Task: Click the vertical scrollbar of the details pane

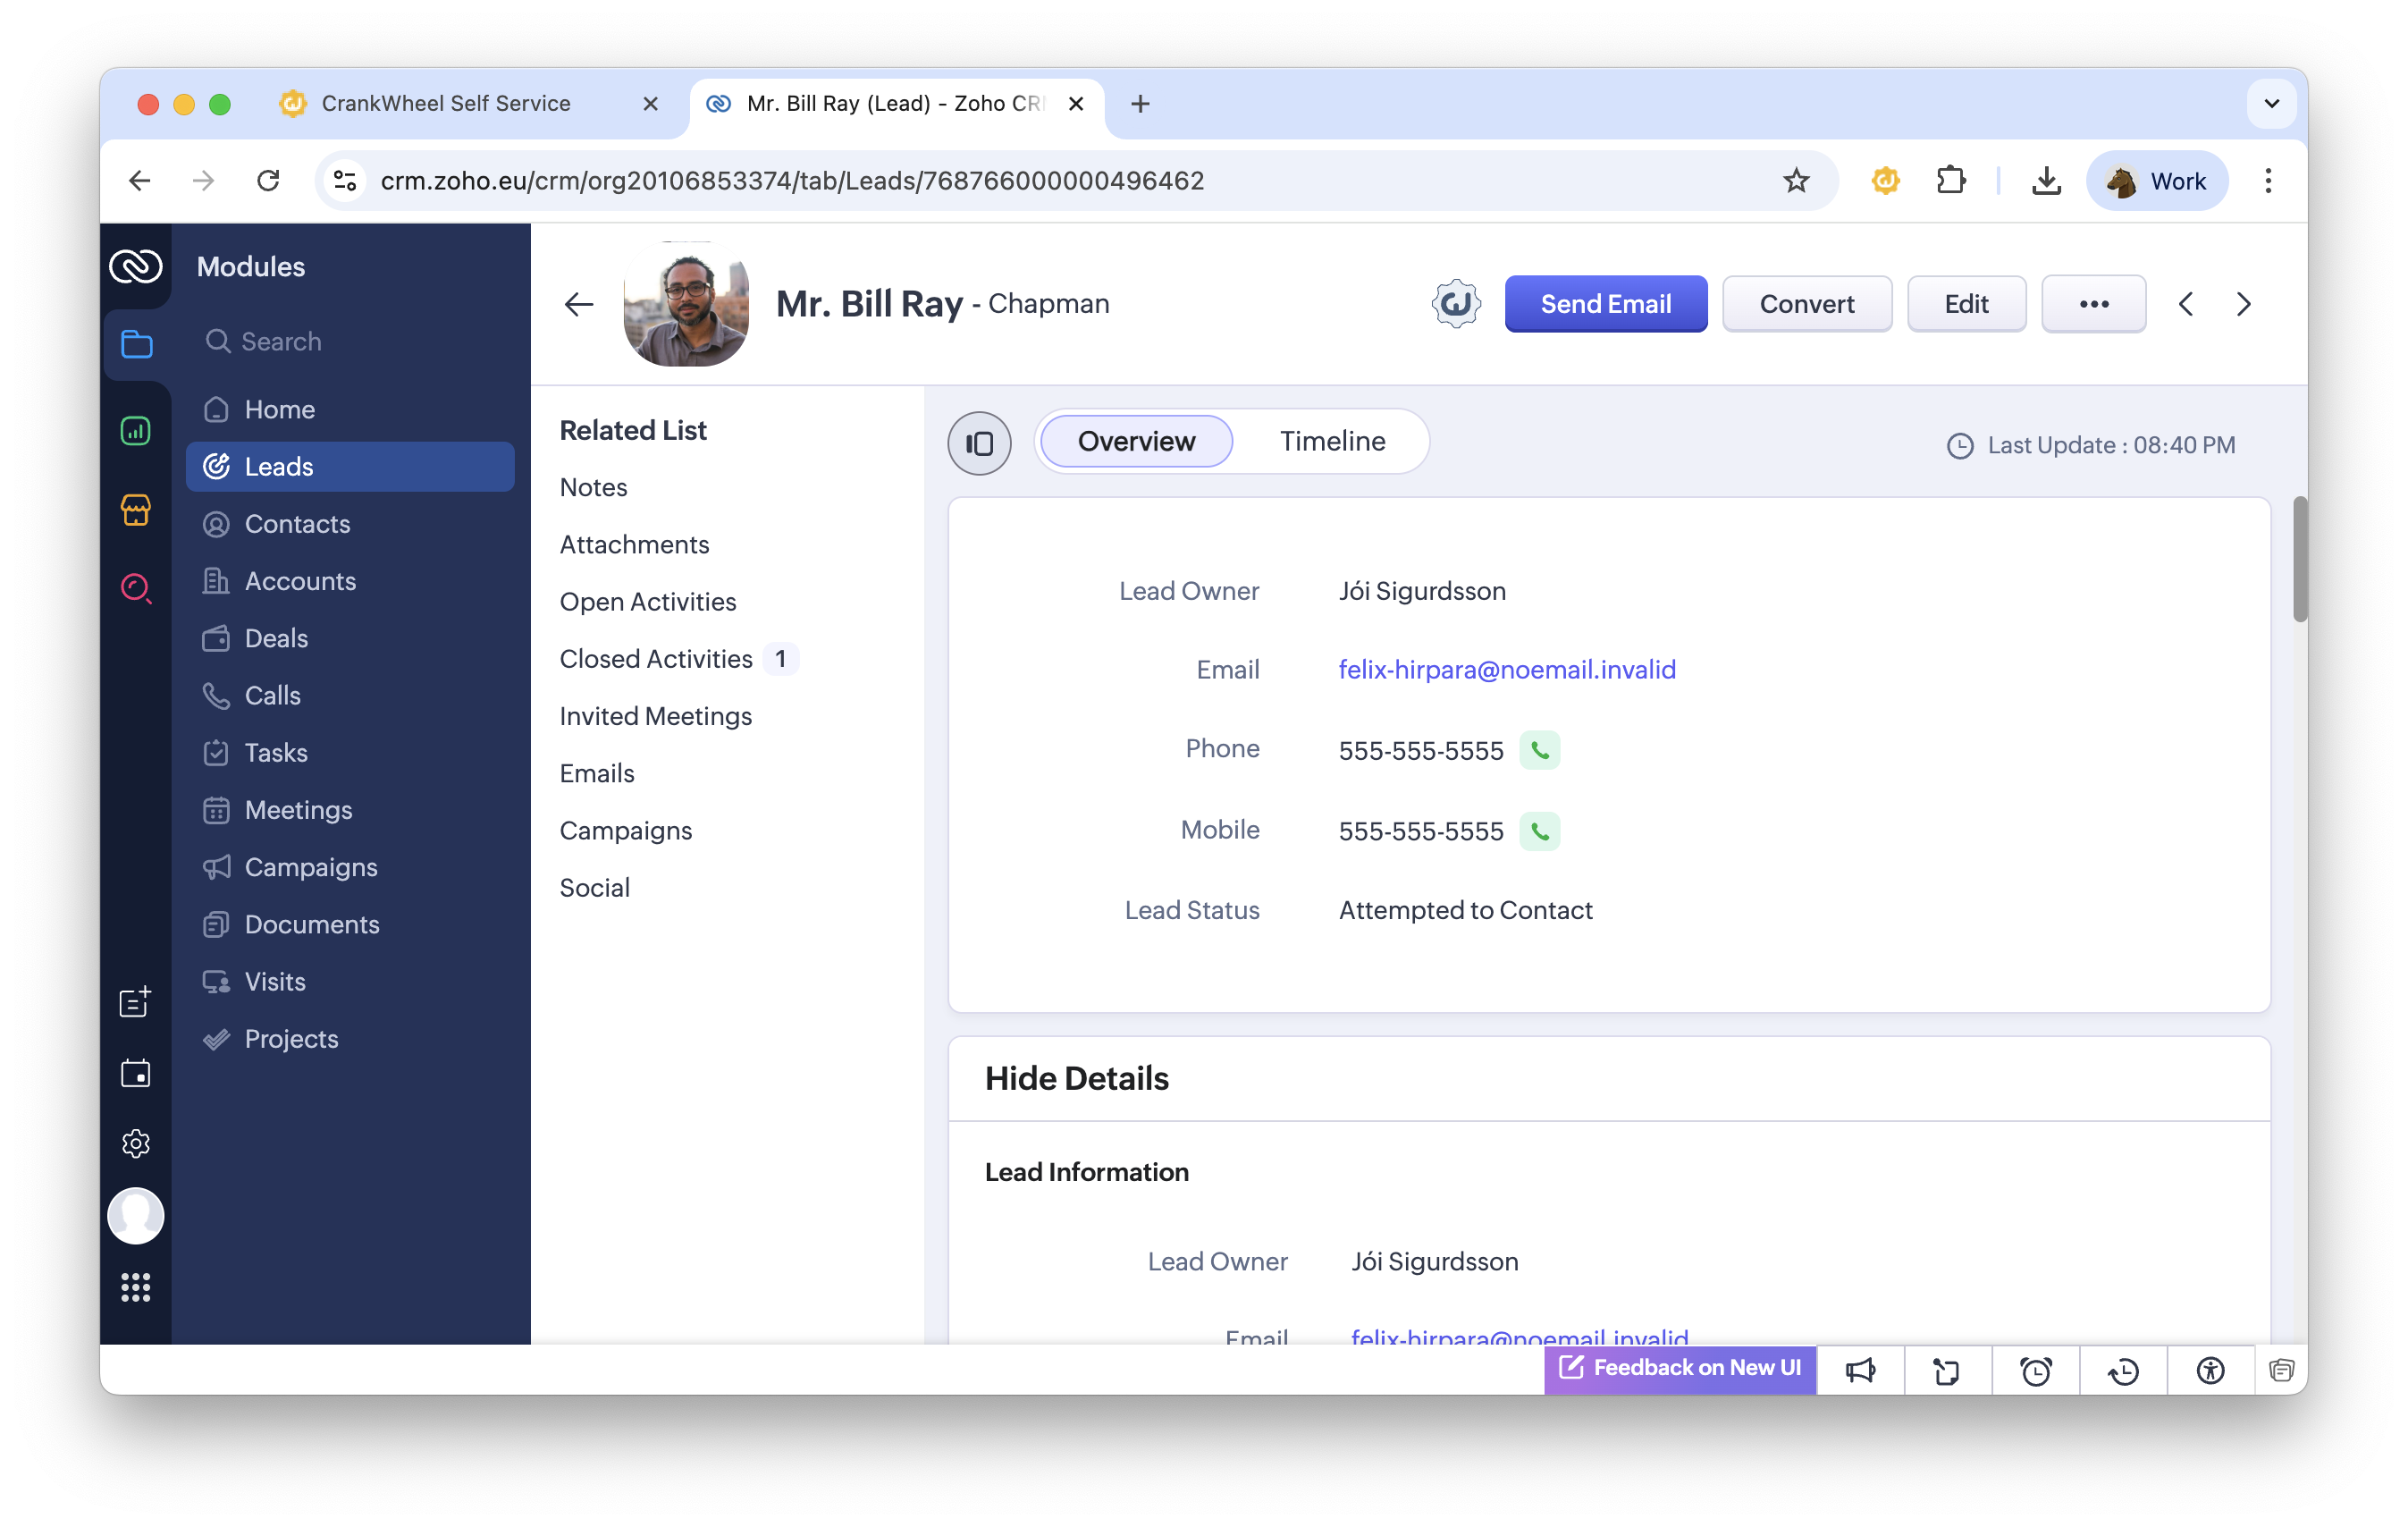Action: [2299, 560]
